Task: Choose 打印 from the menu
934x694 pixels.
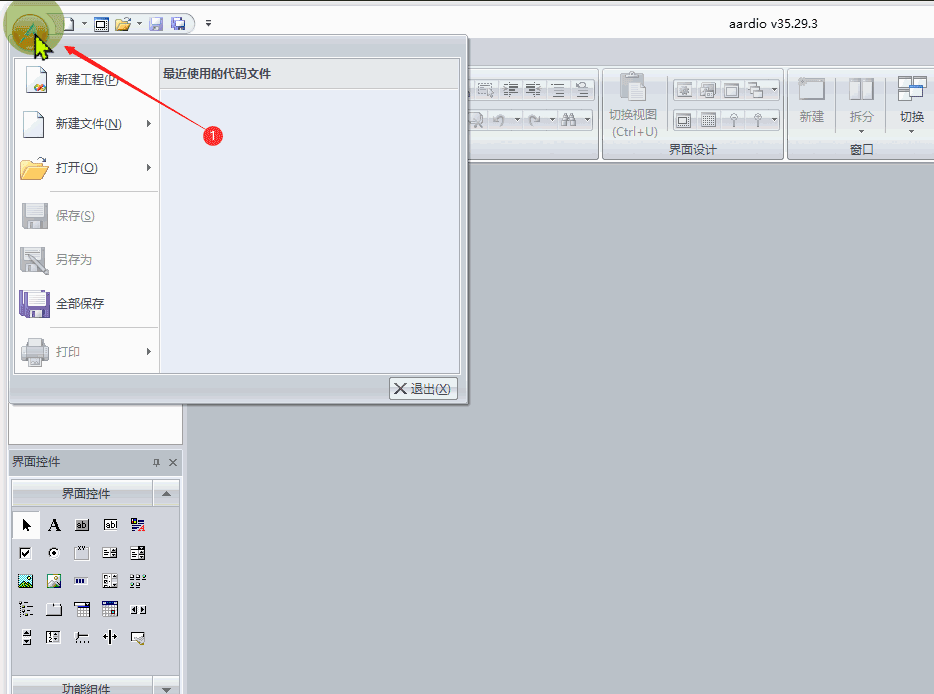Action: pyautogui.click(x=86, y=351)
